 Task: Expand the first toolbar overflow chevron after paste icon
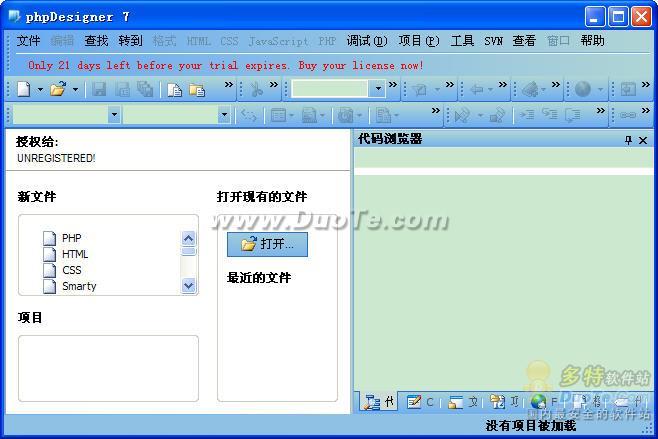(x=228, y=84)
